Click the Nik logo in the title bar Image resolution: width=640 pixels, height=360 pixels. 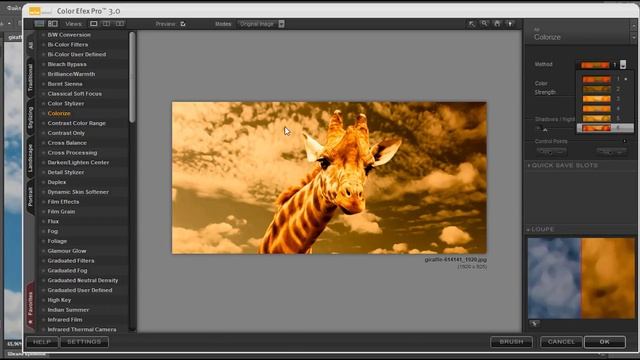[40, 11]
